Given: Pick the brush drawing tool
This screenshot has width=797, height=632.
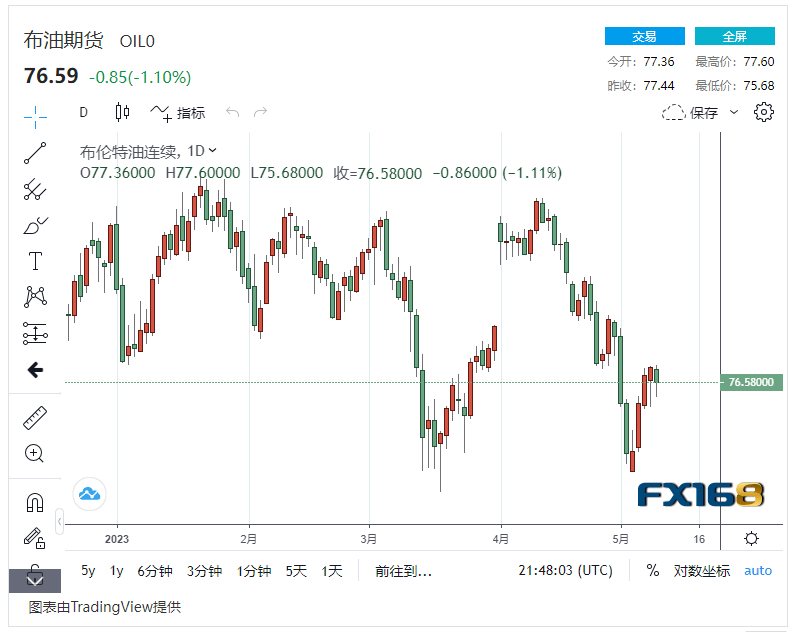Looking at the screenshot, I should (x=35, y=225).
